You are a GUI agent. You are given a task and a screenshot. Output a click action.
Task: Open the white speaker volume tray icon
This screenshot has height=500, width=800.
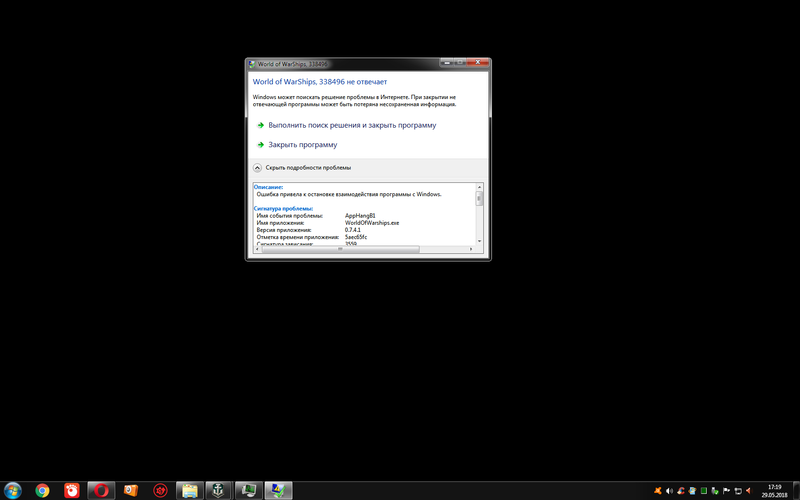click(x=669, y=491)
